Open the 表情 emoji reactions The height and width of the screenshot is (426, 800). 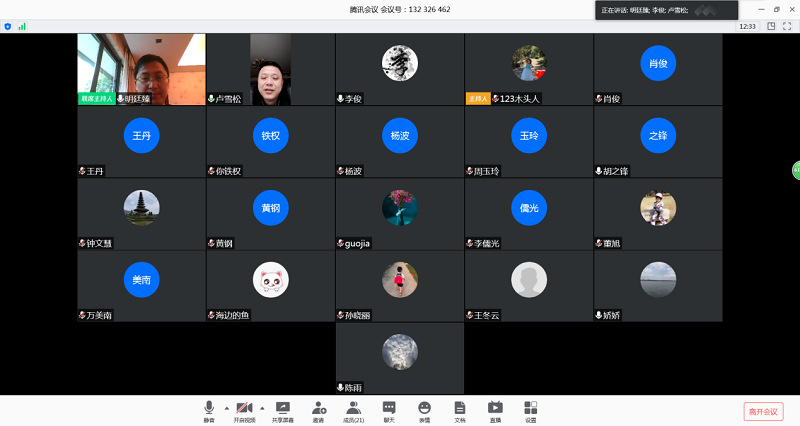pyautogui.click(x=424, y=409)
